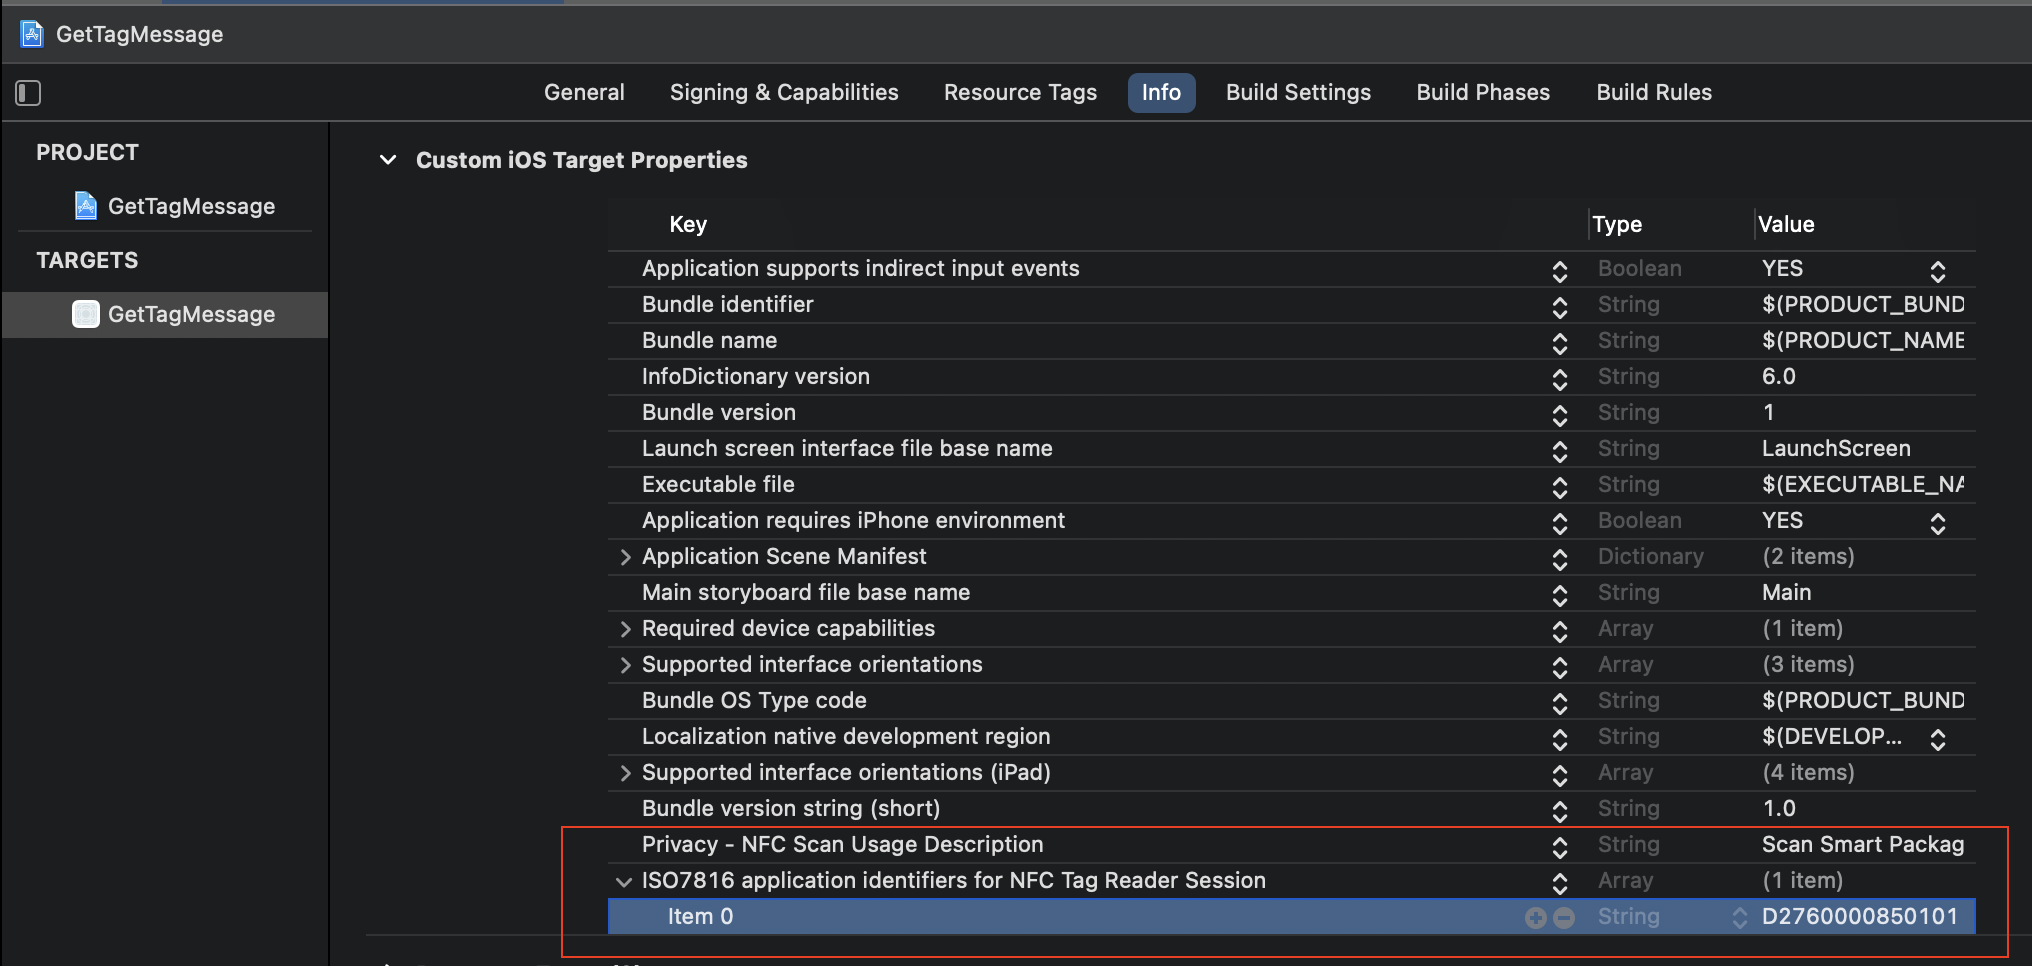The image size is (2032, 966).
Task: Open key stepper for Bundle identifier
Action: 1559,307
